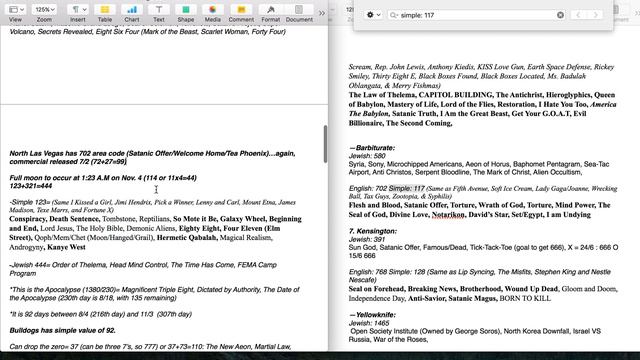Click the text 'BORN TO KILL'

coord(525,298)
